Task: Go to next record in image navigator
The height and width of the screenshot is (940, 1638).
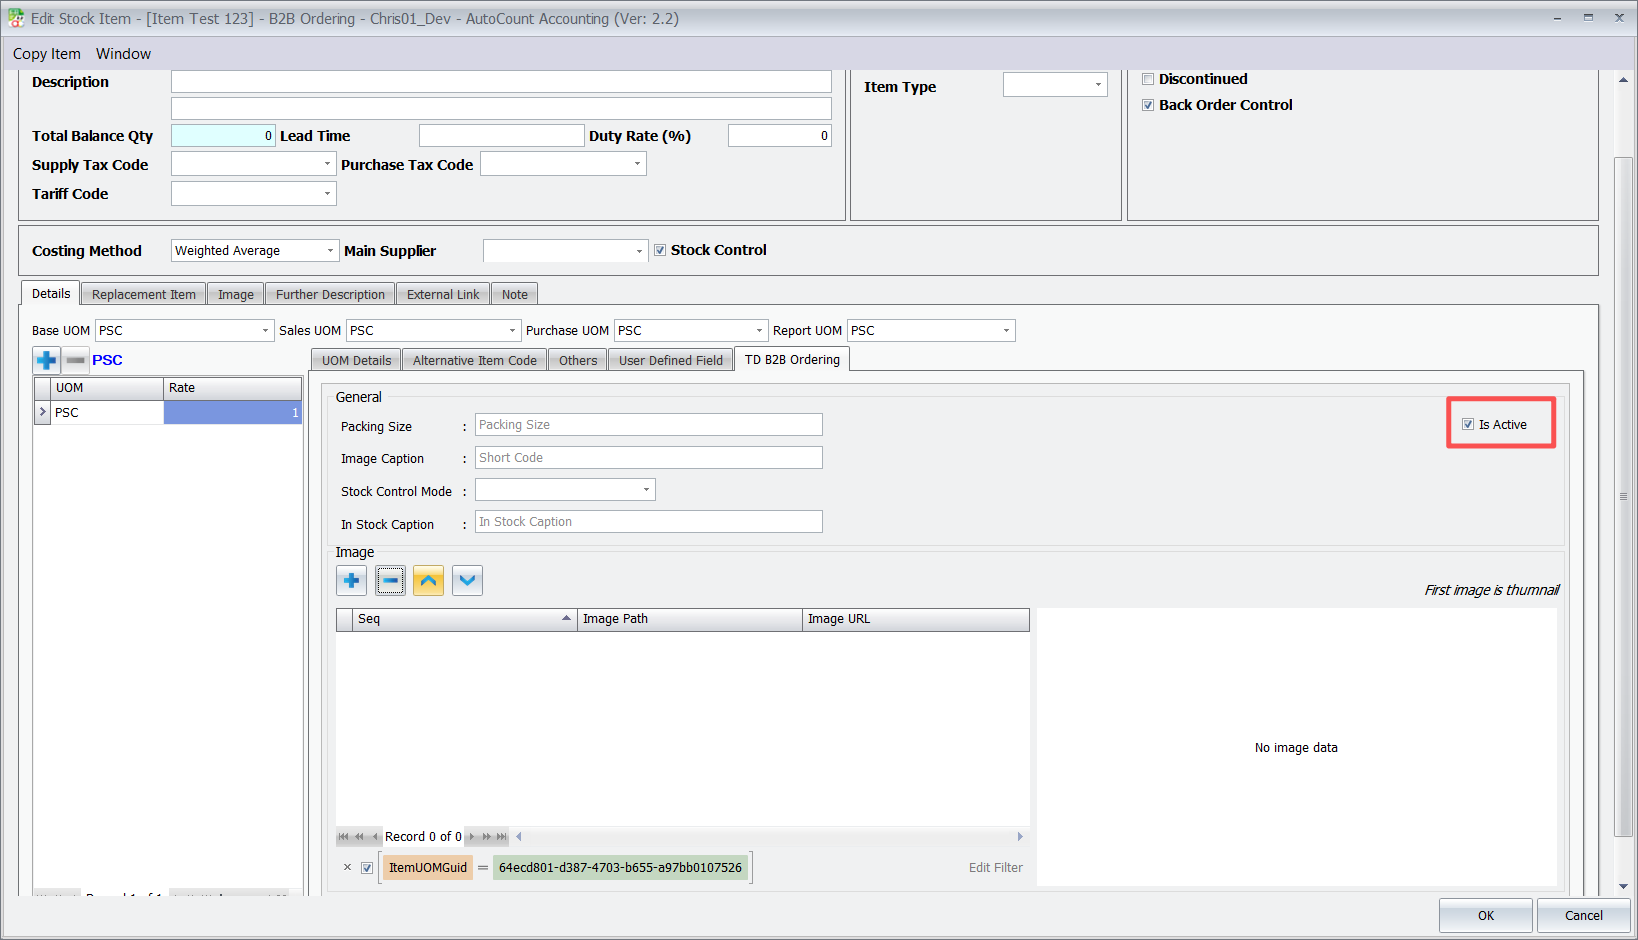Action: (x=471, y=837)
